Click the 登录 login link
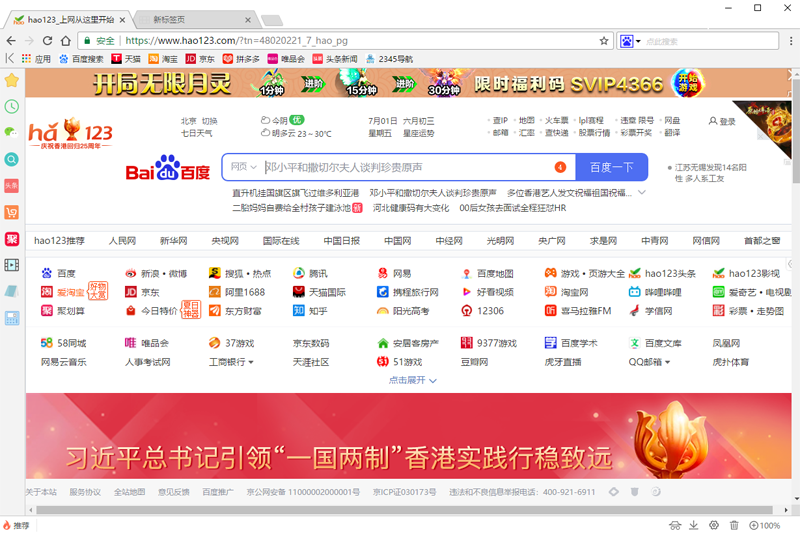Screen dimensions: 800x533 [722, 121]
